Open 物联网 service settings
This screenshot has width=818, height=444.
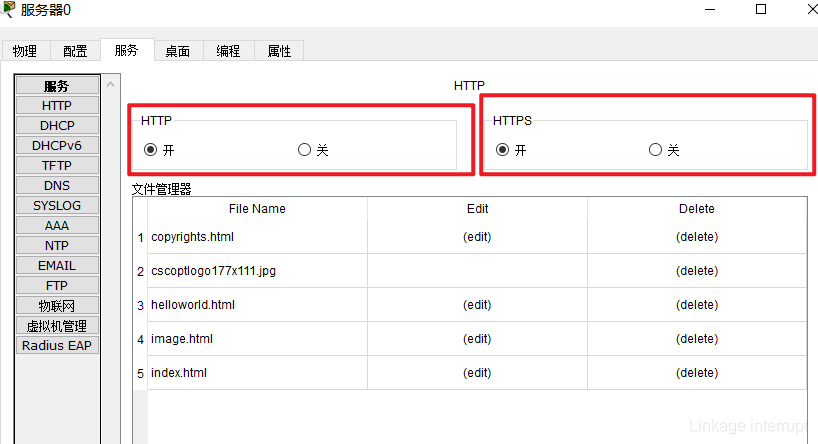click(x=57, y=306)
